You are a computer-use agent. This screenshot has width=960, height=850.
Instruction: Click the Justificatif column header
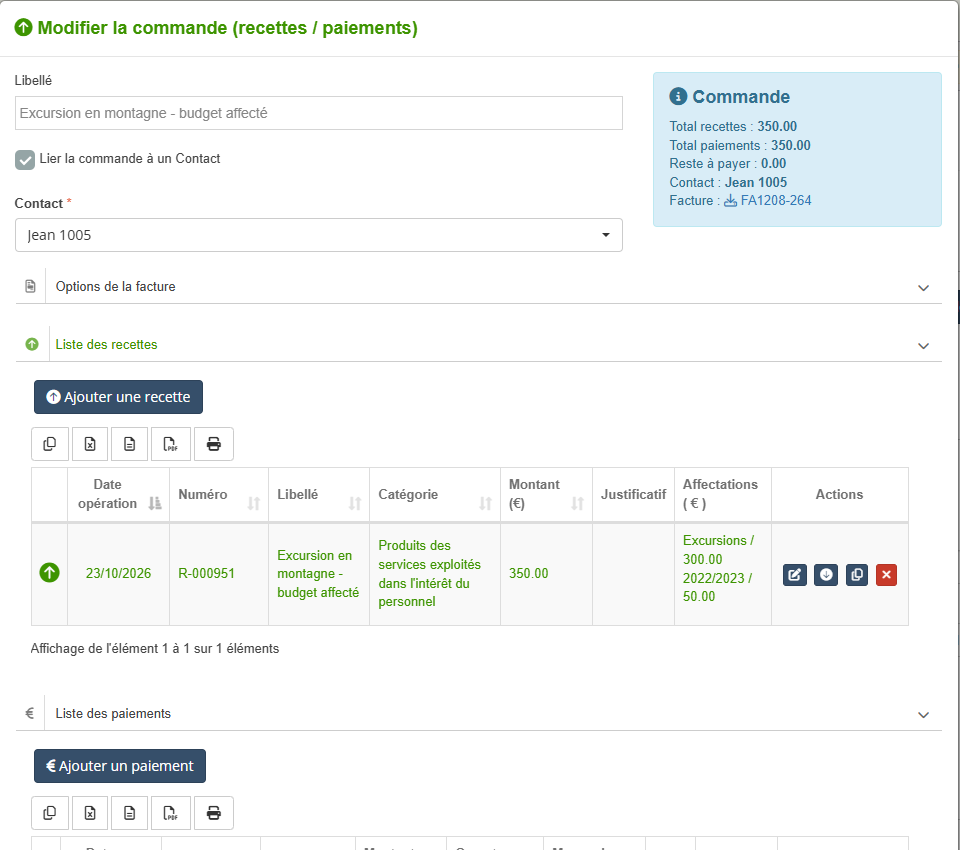(633, 494)
